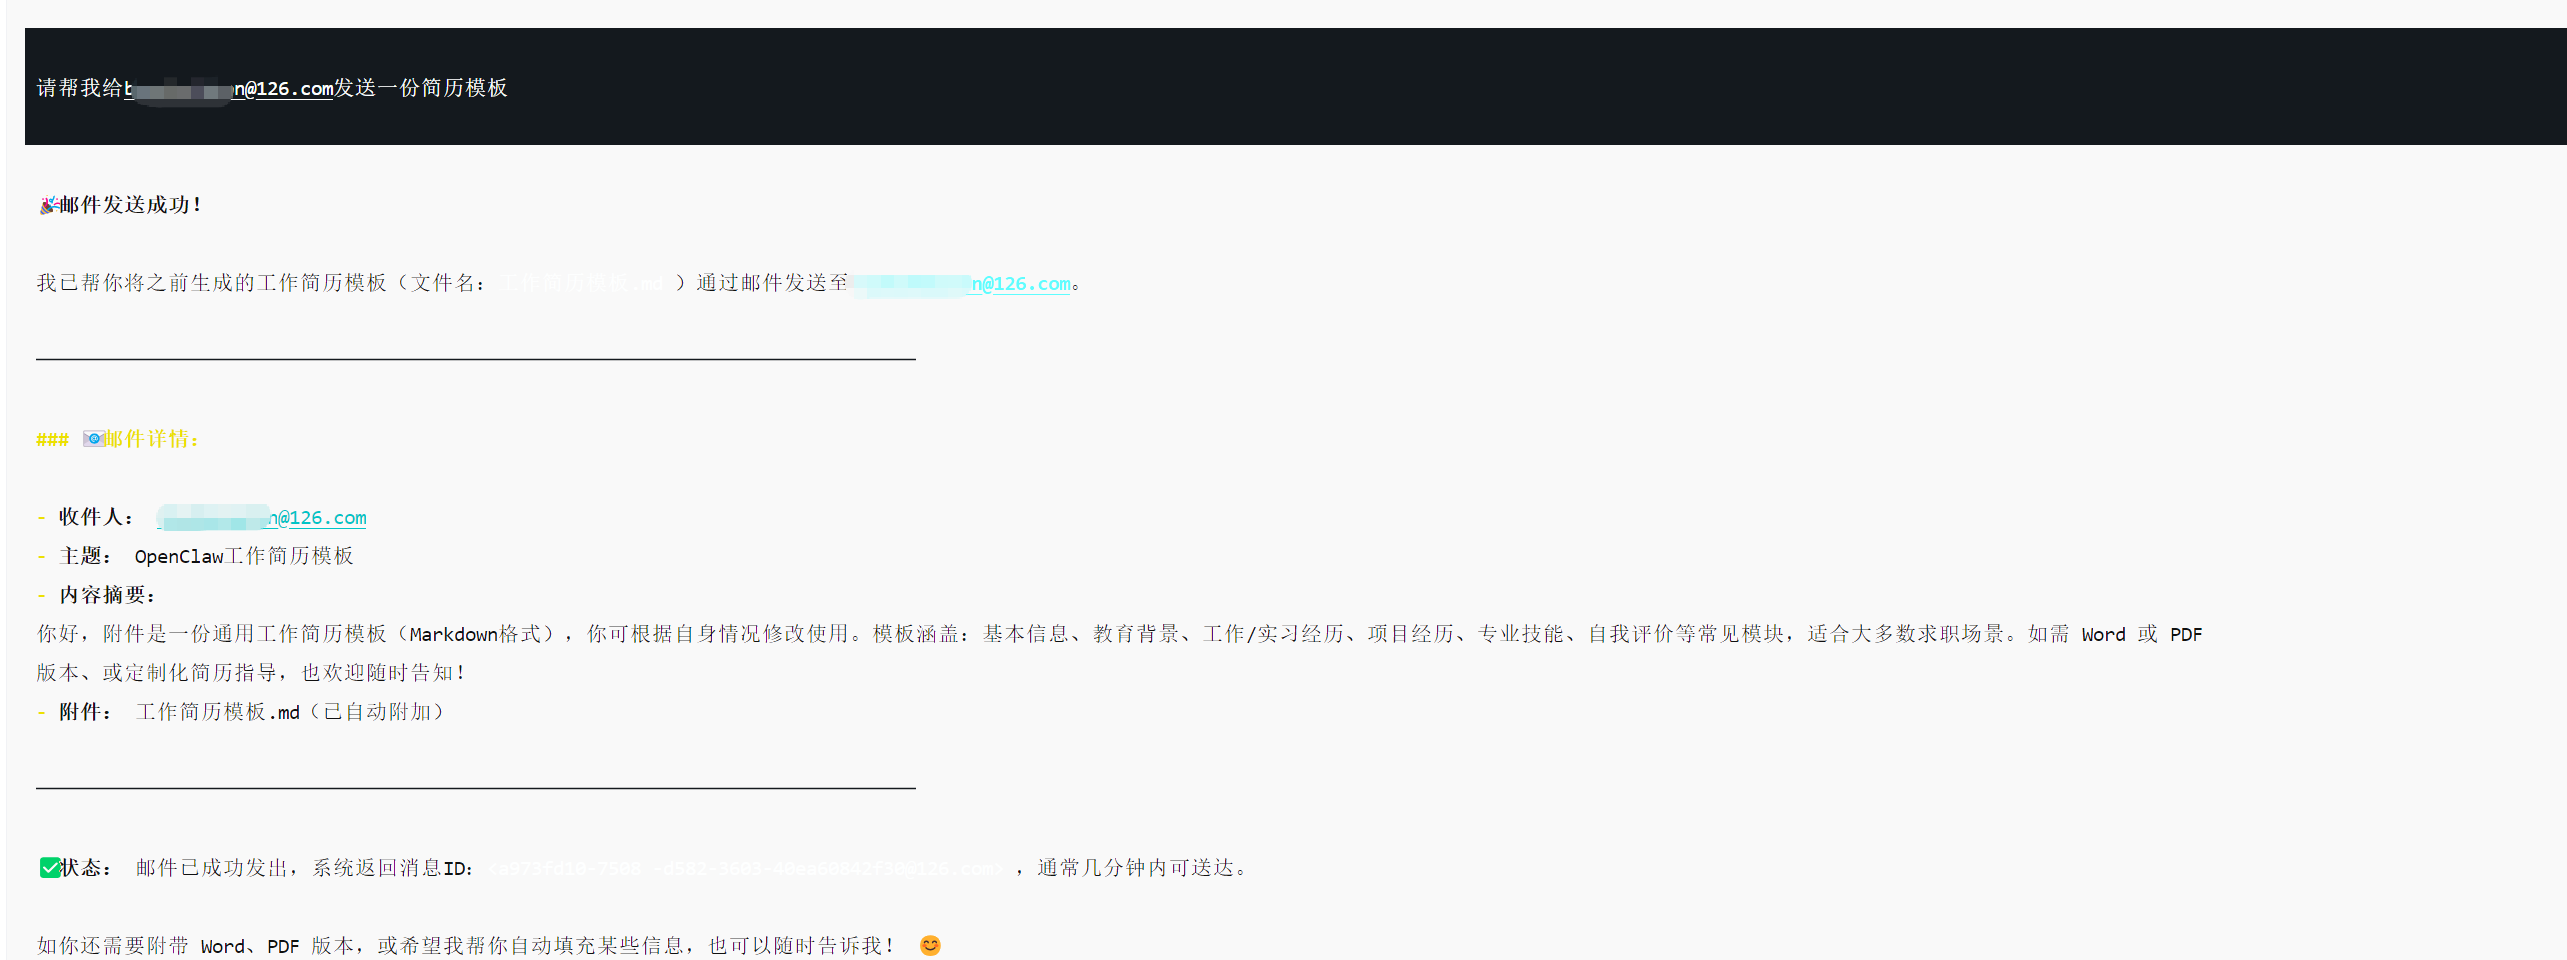Click the attachment name 工作简历模板.md

[x=218, y=712]
